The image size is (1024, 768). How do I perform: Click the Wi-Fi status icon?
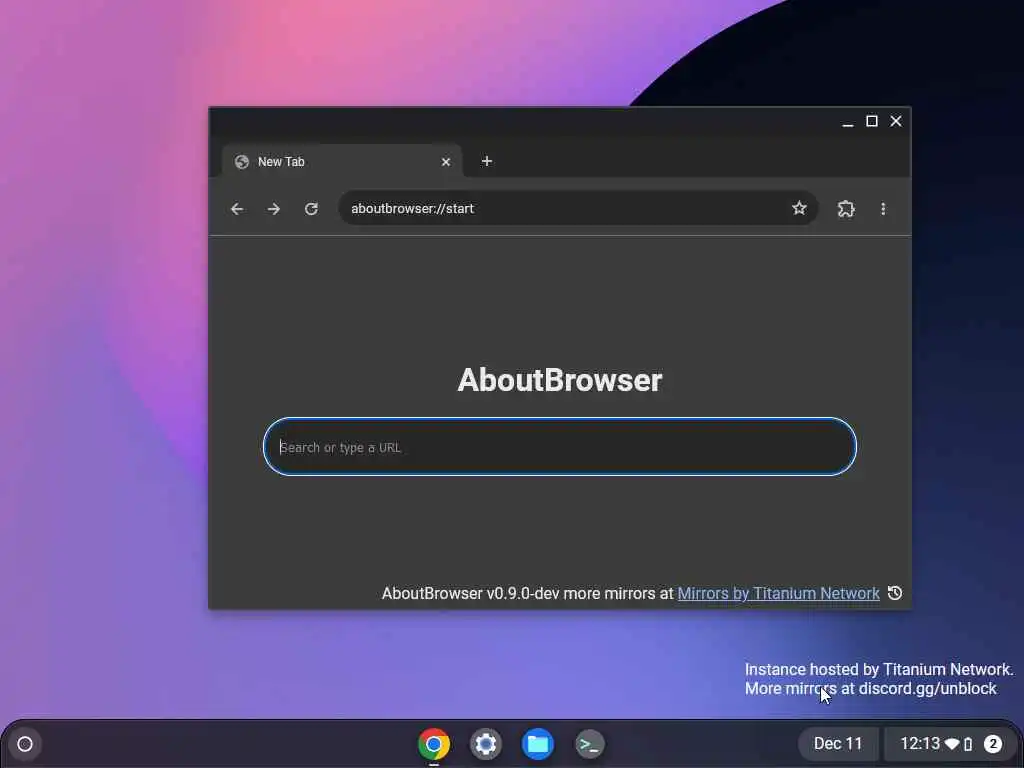coord(952,744)
